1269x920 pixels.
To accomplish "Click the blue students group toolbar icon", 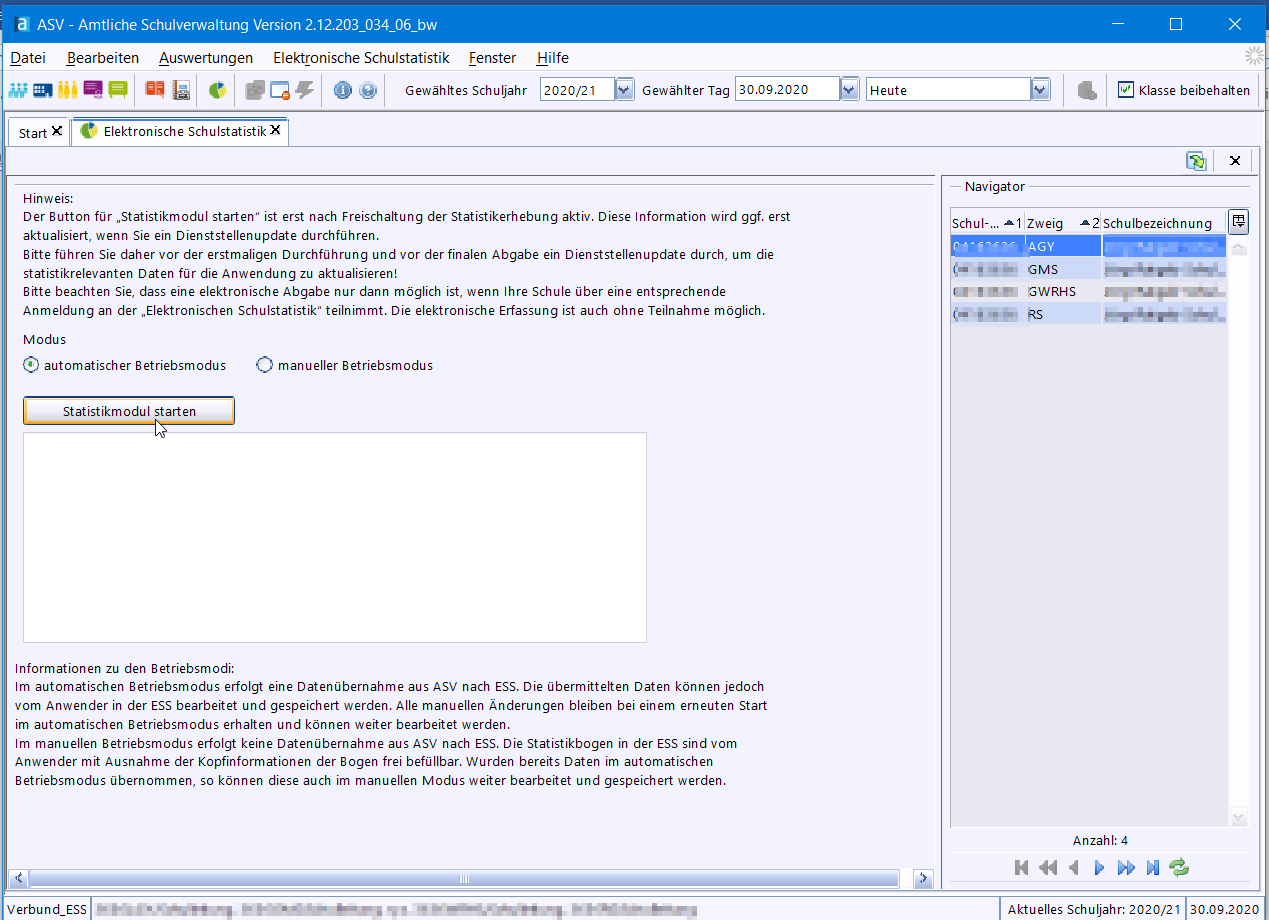I will (18, 90).
